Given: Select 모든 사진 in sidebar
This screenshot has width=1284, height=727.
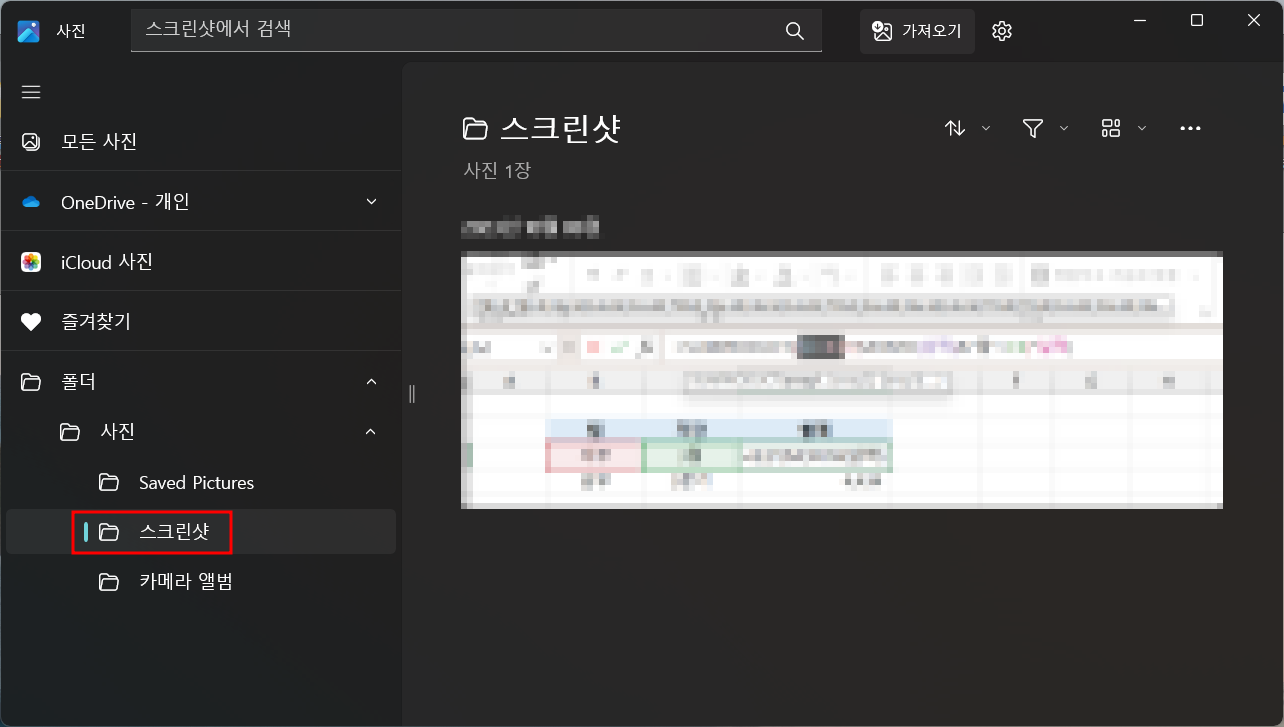Looking at the screenshot, I should pyautogui.click(x=200, y=142).
